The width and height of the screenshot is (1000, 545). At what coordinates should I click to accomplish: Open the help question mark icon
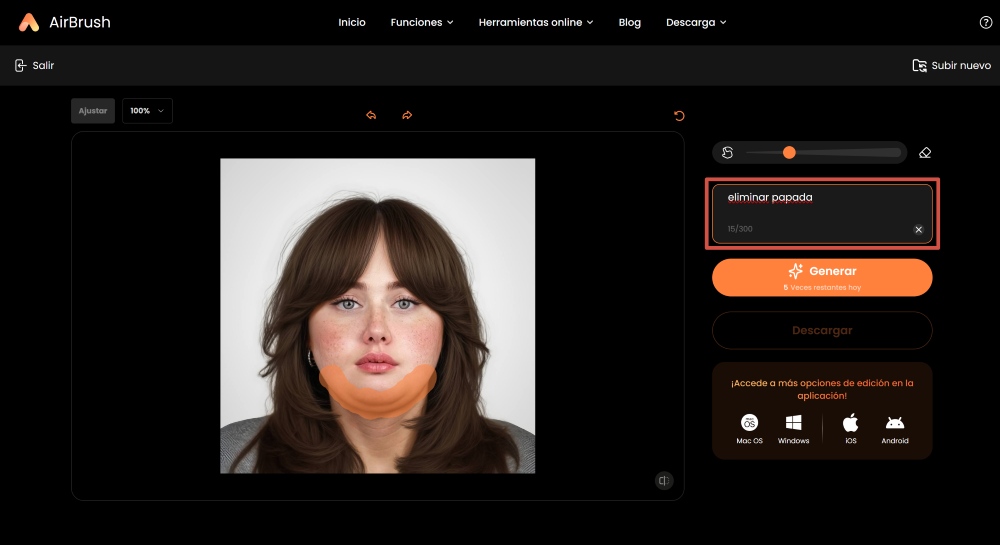985,22
